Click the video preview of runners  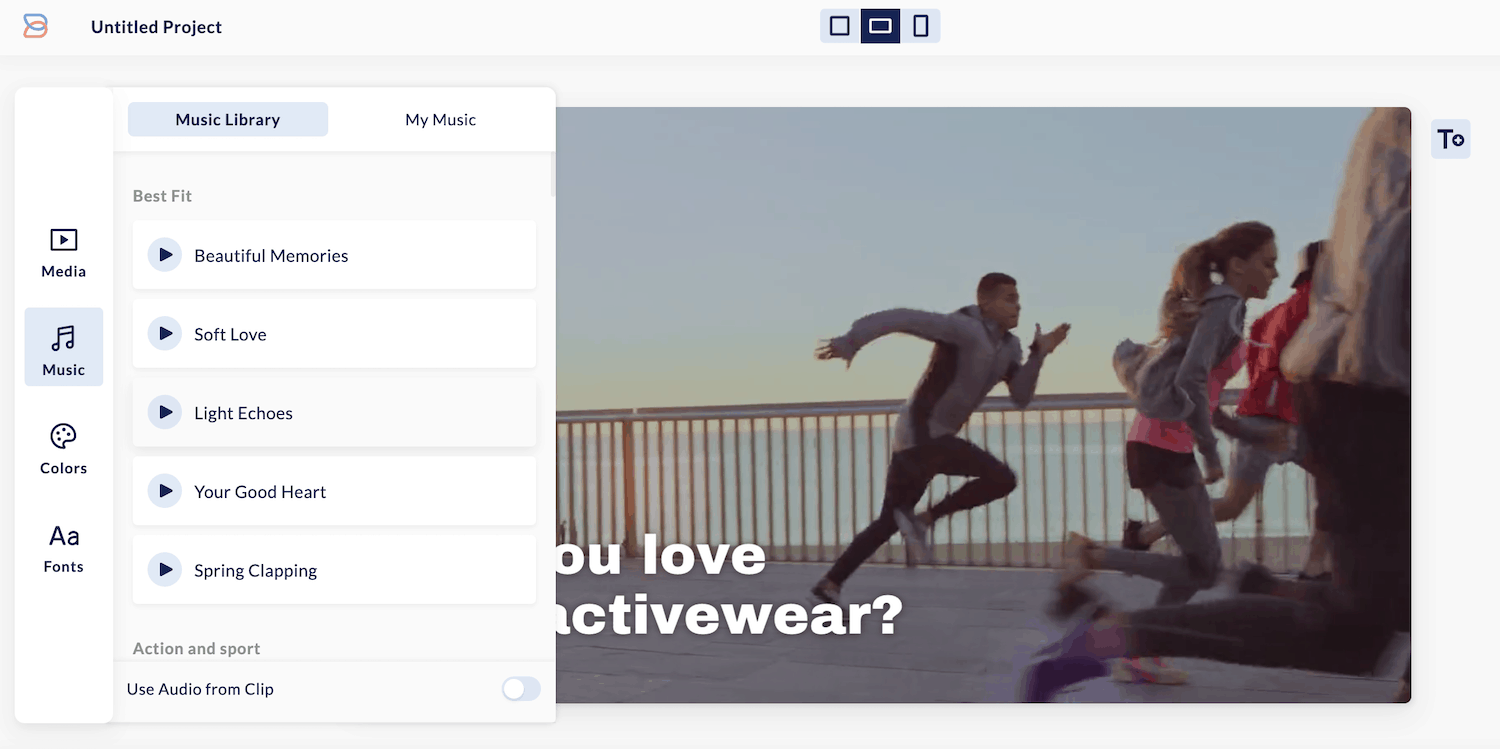[983, 404]
